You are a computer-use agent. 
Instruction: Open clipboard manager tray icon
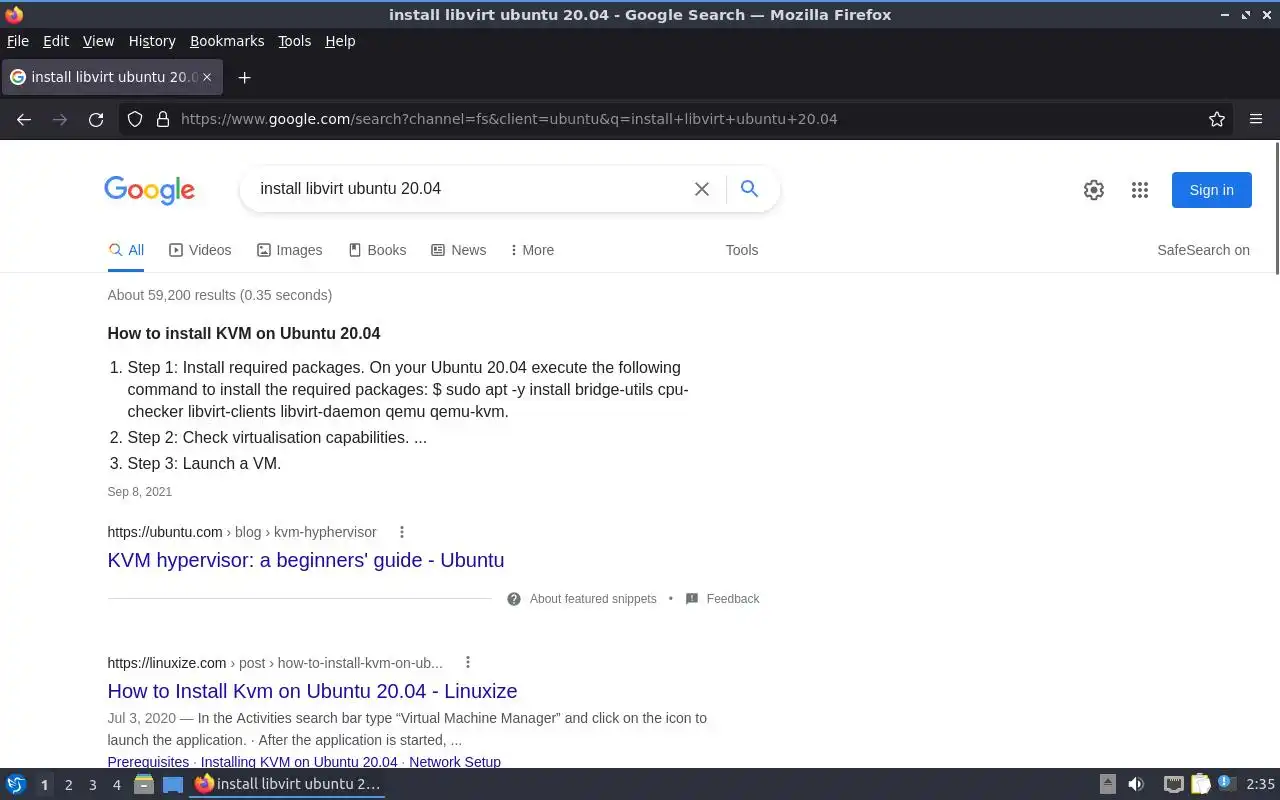coord(1200,785)
